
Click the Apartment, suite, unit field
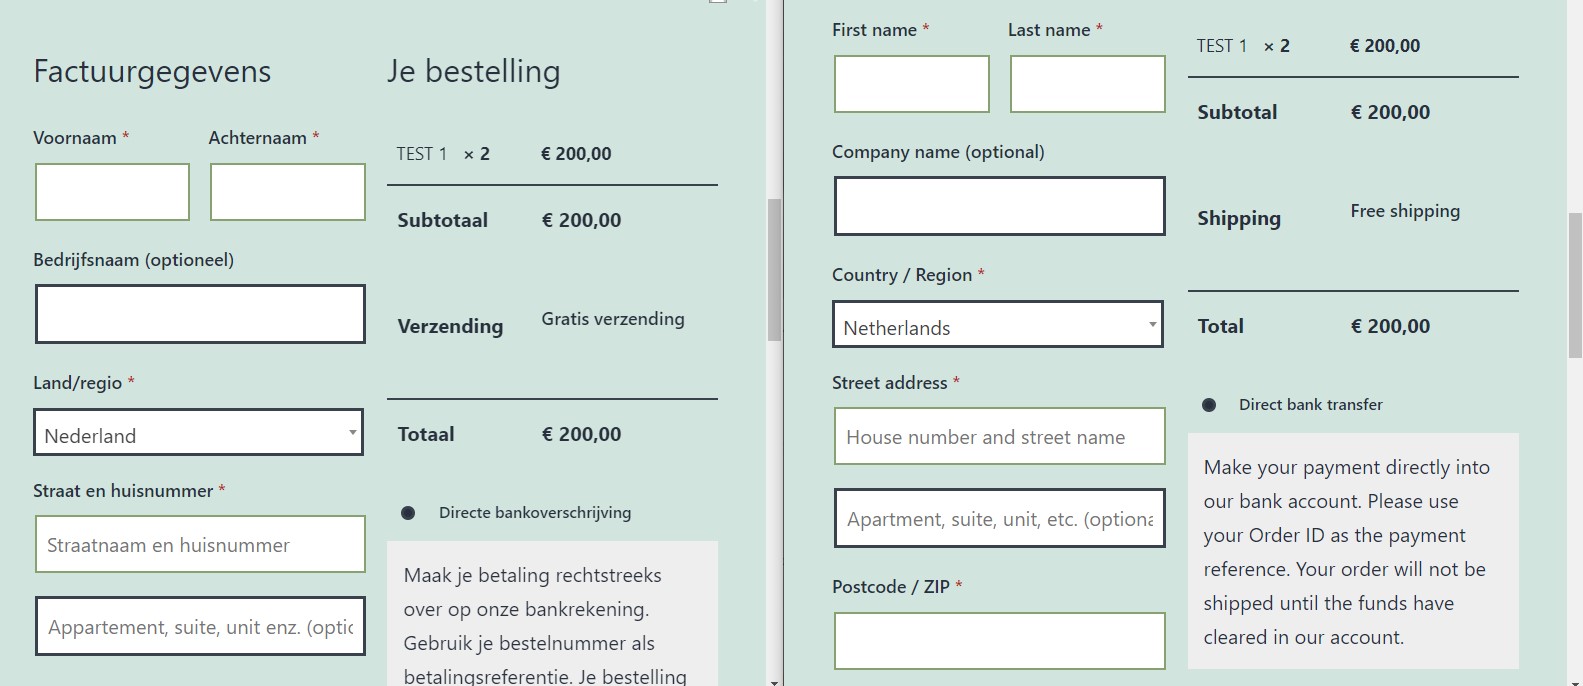click(1000, 518)
